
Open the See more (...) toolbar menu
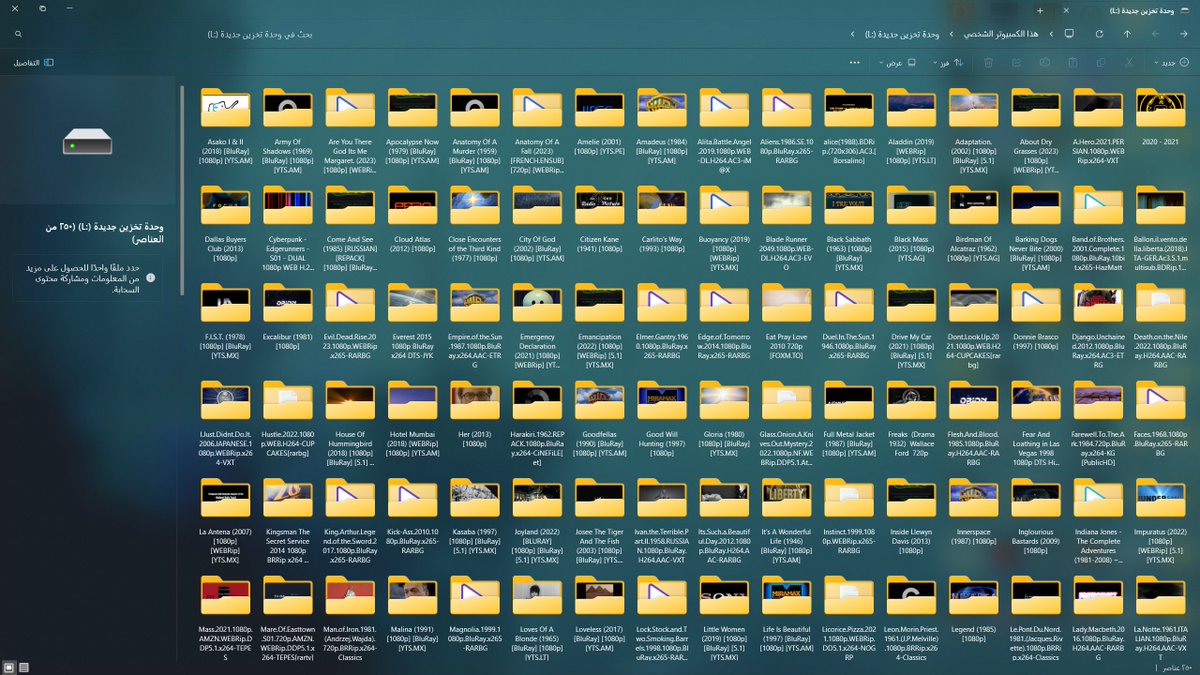854,62
